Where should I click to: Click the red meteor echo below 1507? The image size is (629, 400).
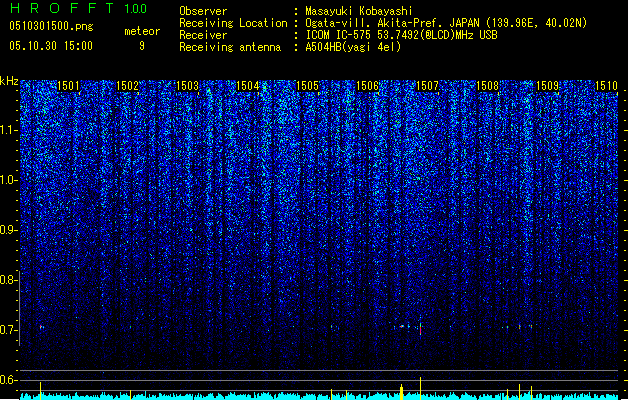pos(420,330)
